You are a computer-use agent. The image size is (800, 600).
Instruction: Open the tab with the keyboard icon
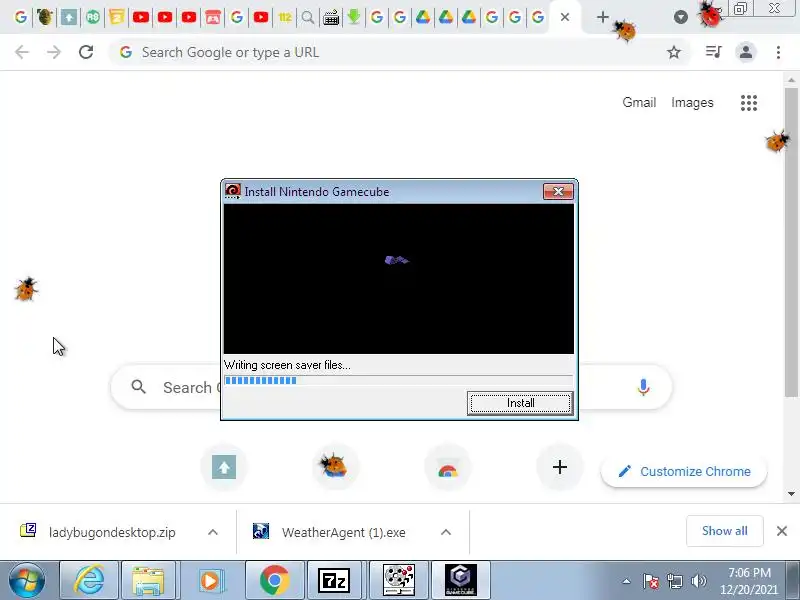point(331,17)
